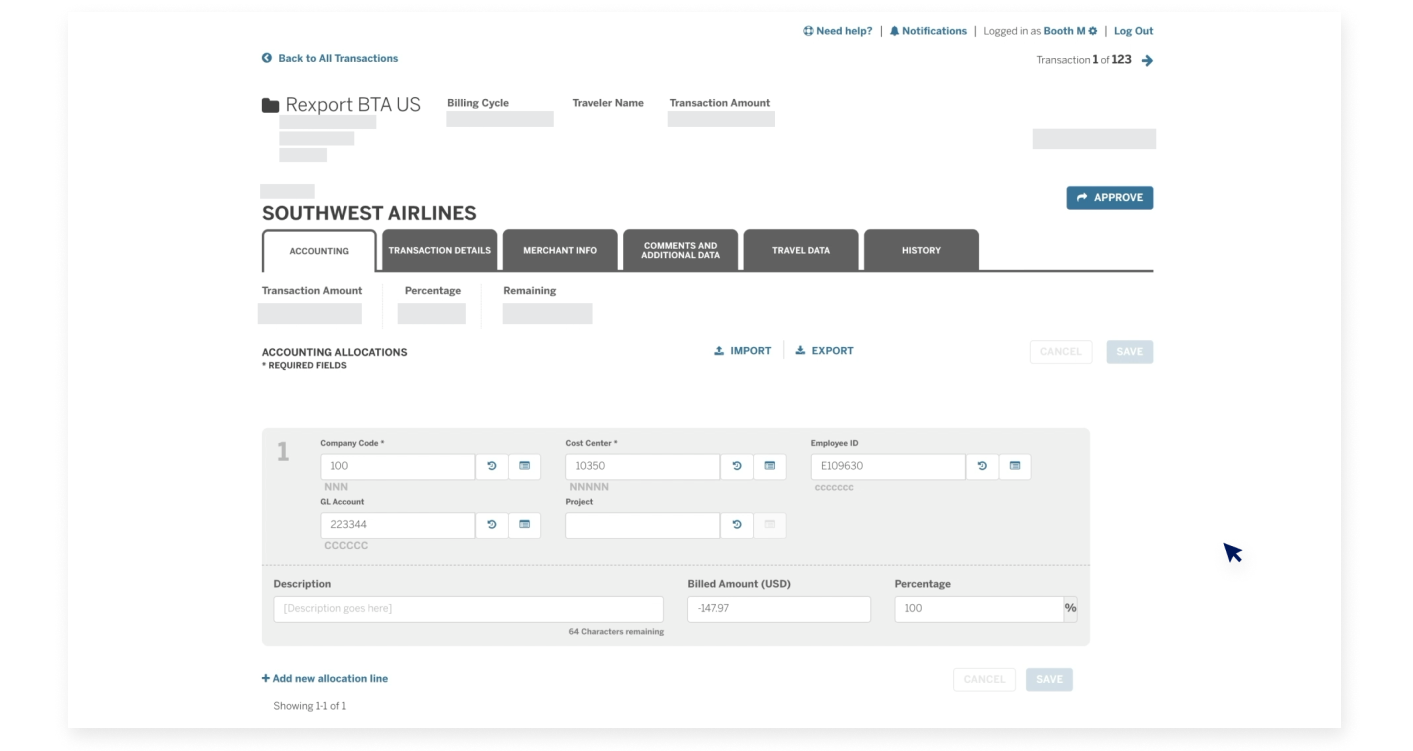Add new allocation line

click(324, 678)
